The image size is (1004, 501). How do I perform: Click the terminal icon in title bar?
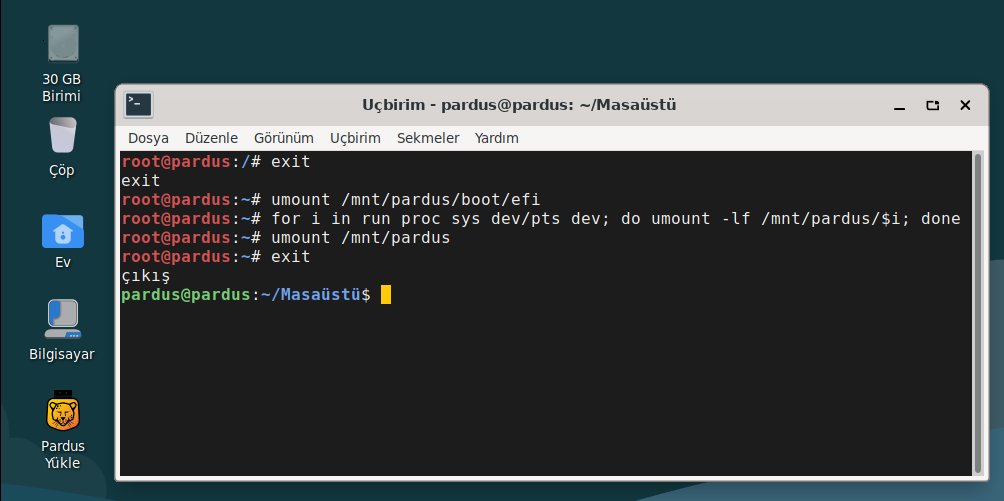138,105
